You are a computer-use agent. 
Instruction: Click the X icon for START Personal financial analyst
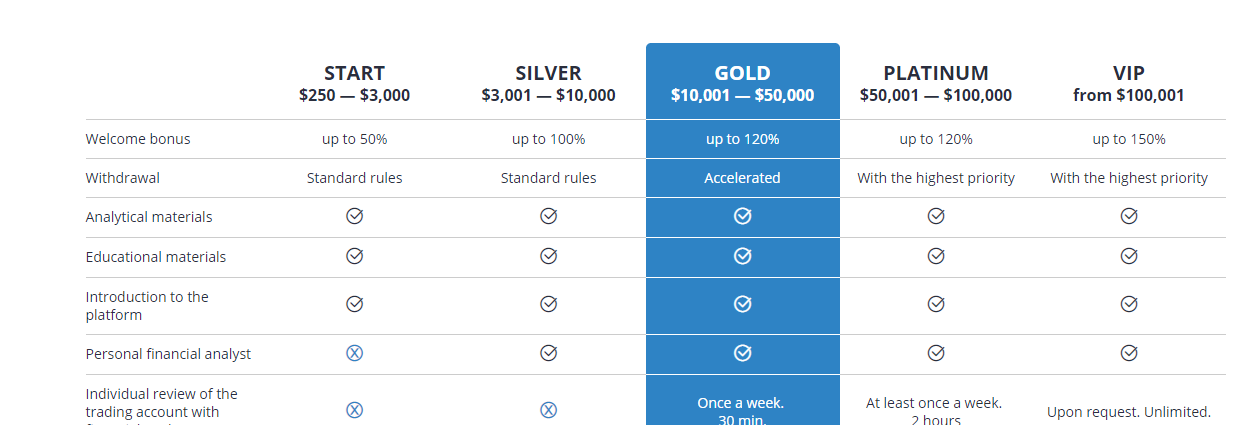[354, 353]
